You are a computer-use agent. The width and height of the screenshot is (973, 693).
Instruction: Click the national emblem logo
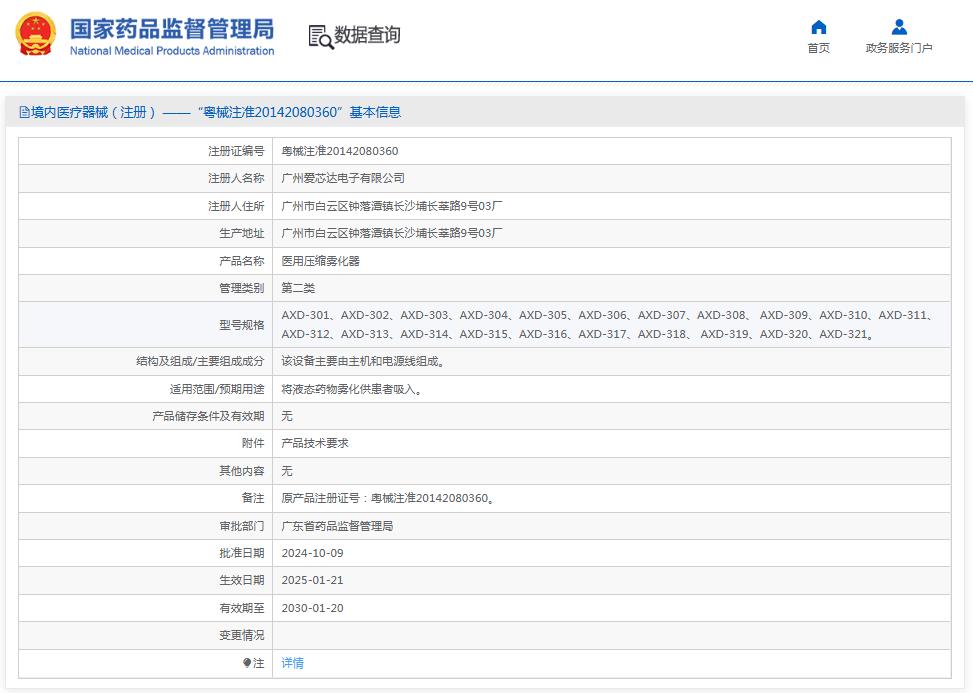click(35, 34)
